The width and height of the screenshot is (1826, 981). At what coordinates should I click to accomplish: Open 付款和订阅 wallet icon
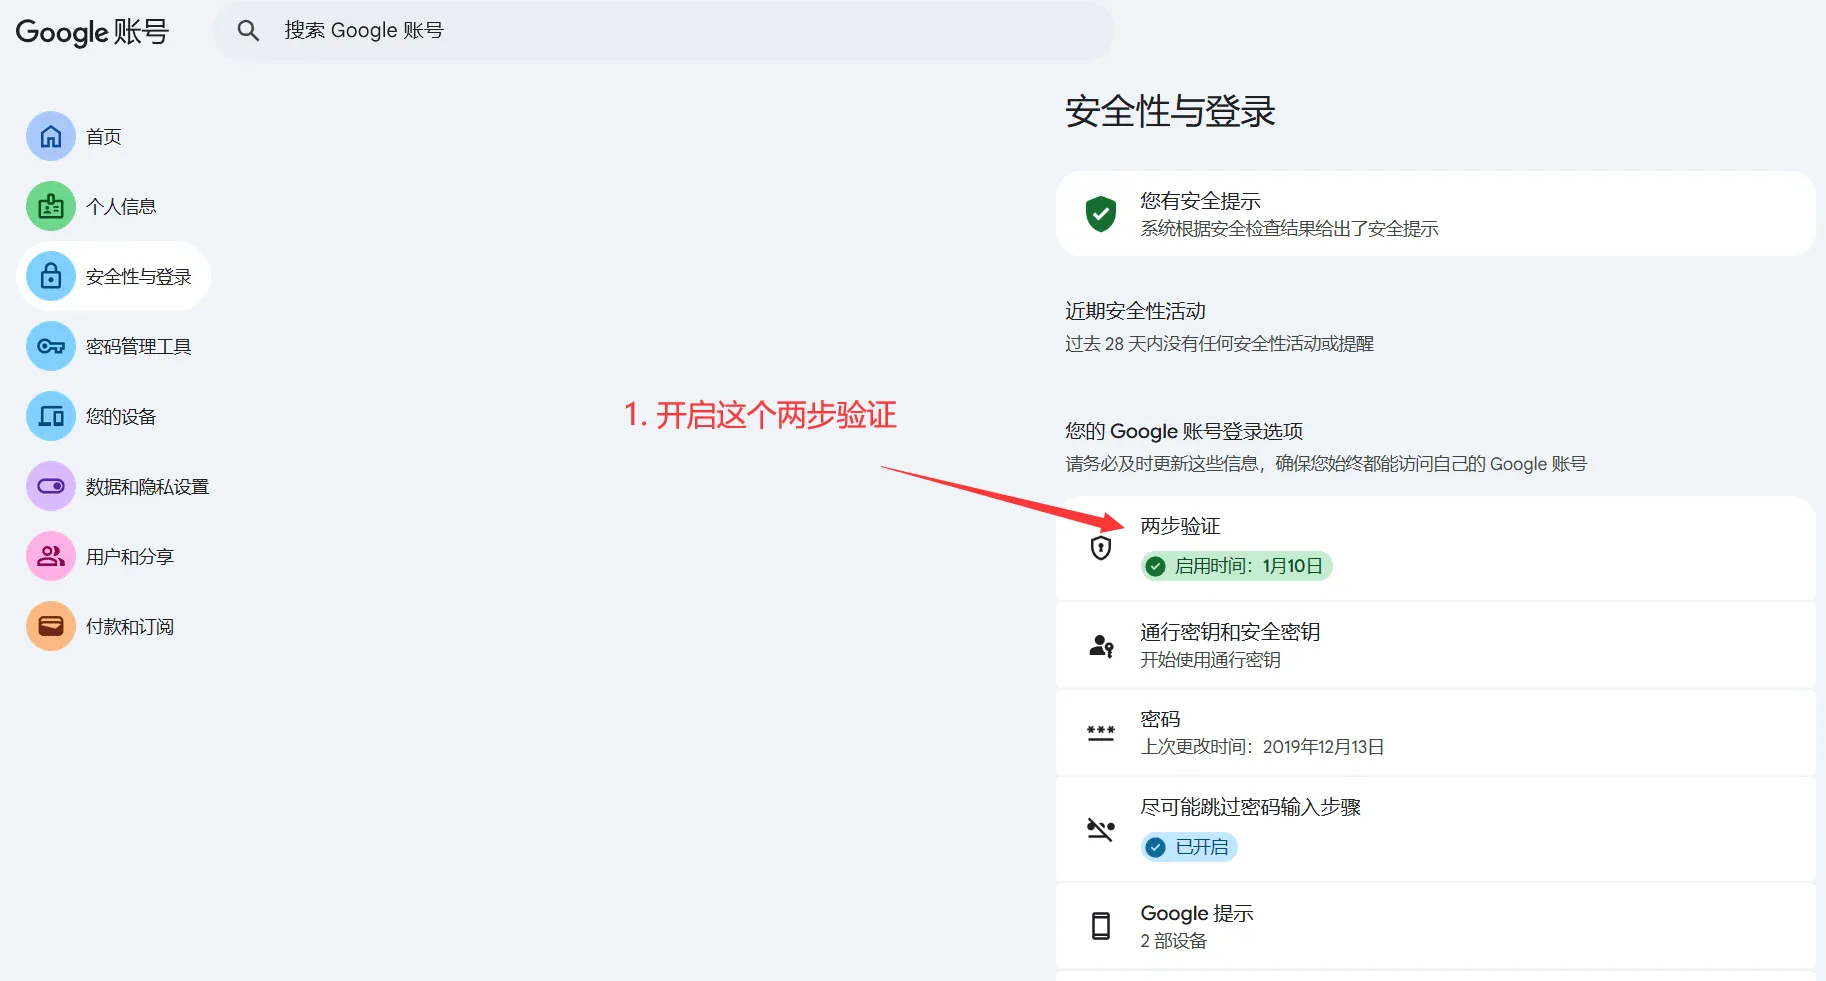click(50, 626)
